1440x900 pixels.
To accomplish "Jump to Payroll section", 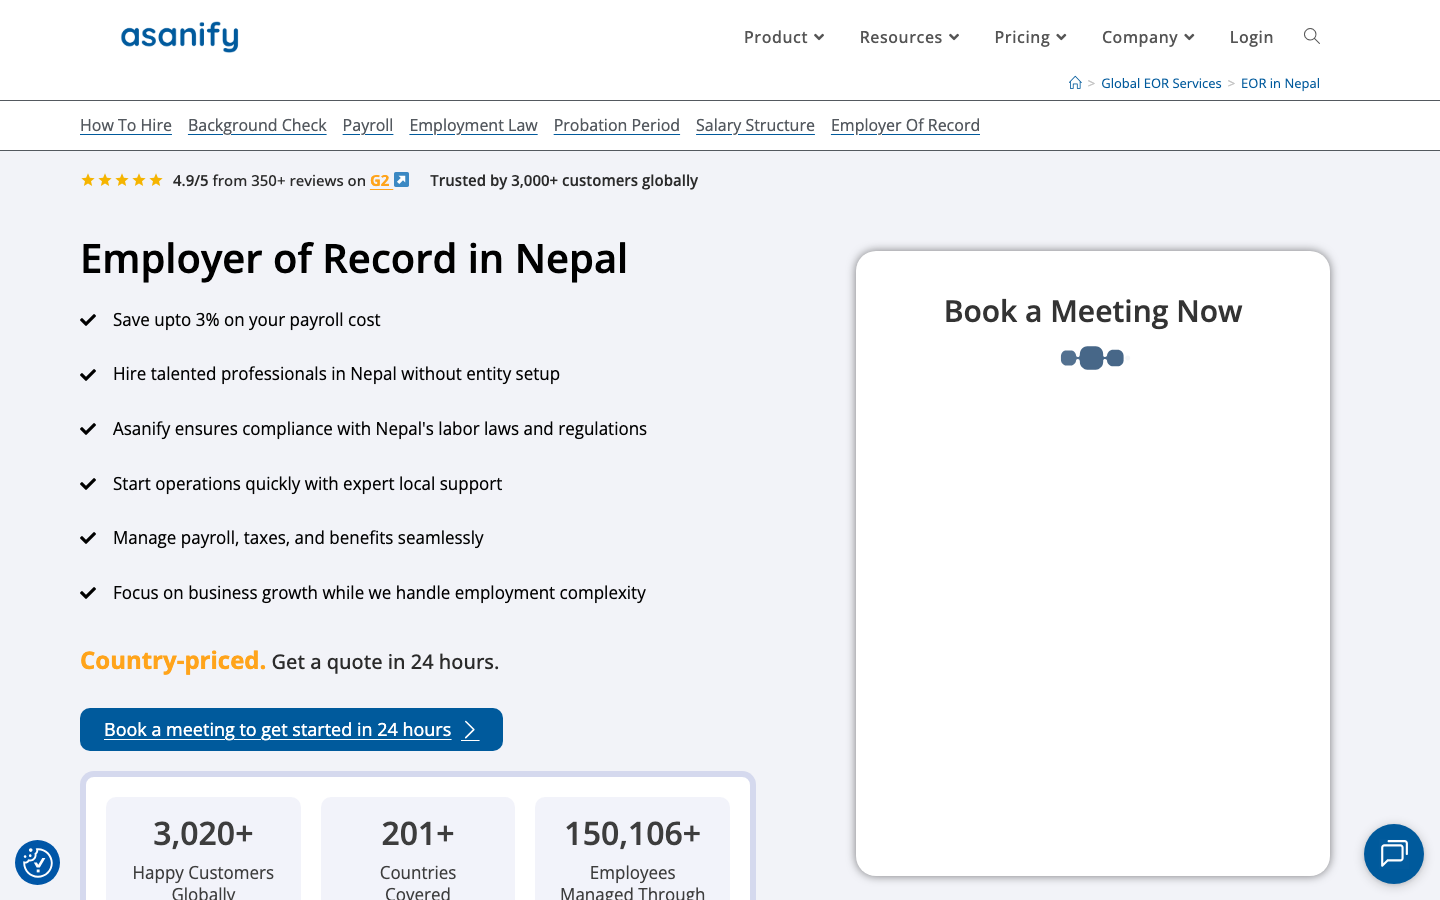I will (368, 125).
